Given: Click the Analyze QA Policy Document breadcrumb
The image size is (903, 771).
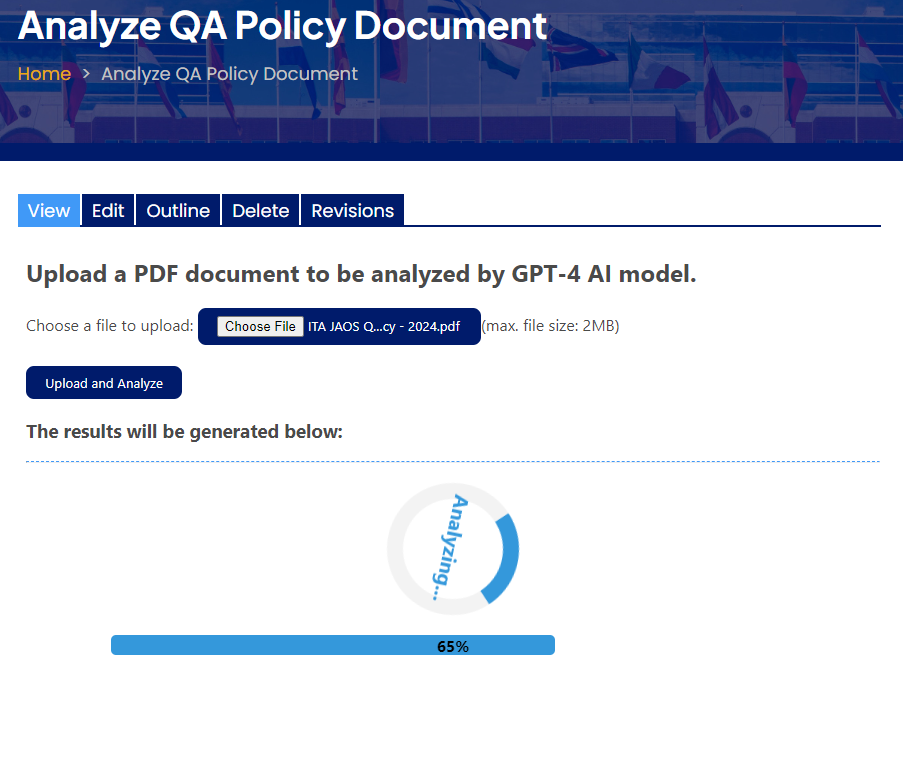Looking at the screenshot, I should pos(229,74).
